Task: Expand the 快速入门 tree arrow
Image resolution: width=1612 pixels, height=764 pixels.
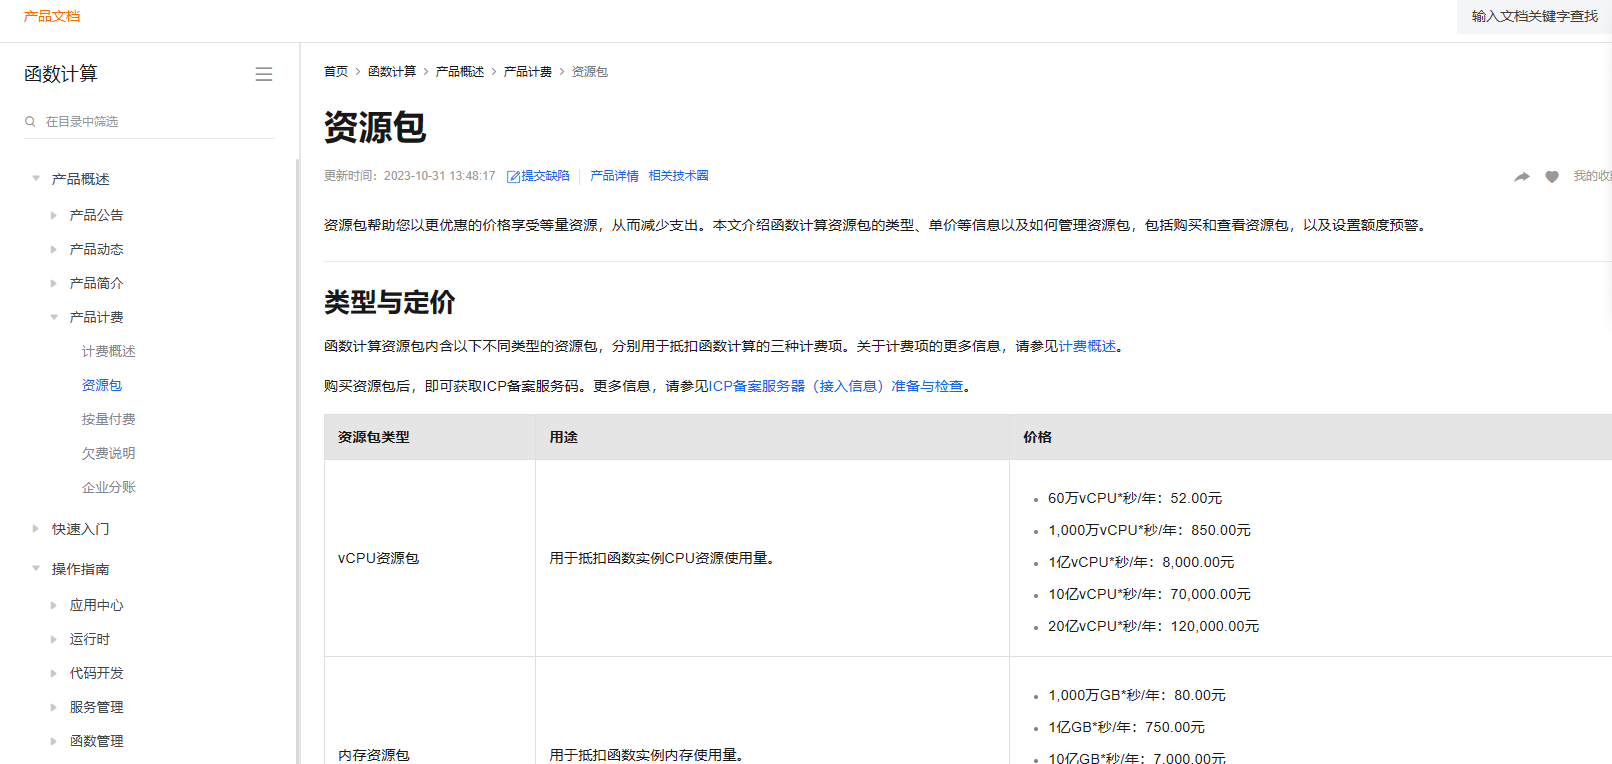Action: 36,529
